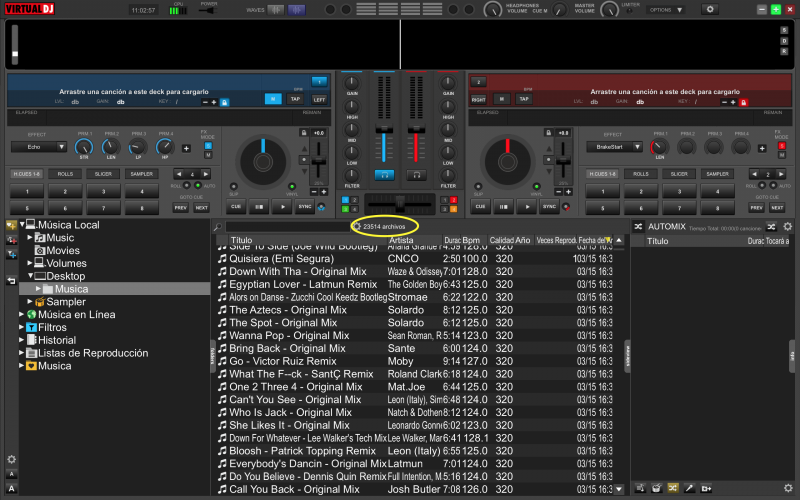Viewport: 800px width, 500px height.
Task: Click hot cue pad 3 on left deck
Action: click(104, 191)
